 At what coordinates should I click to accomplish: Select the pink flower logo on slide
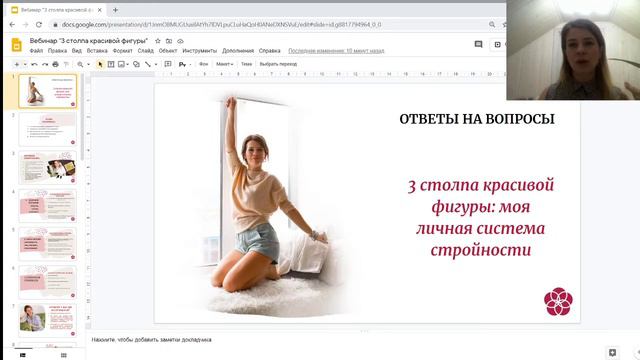[x=558, y=302]
